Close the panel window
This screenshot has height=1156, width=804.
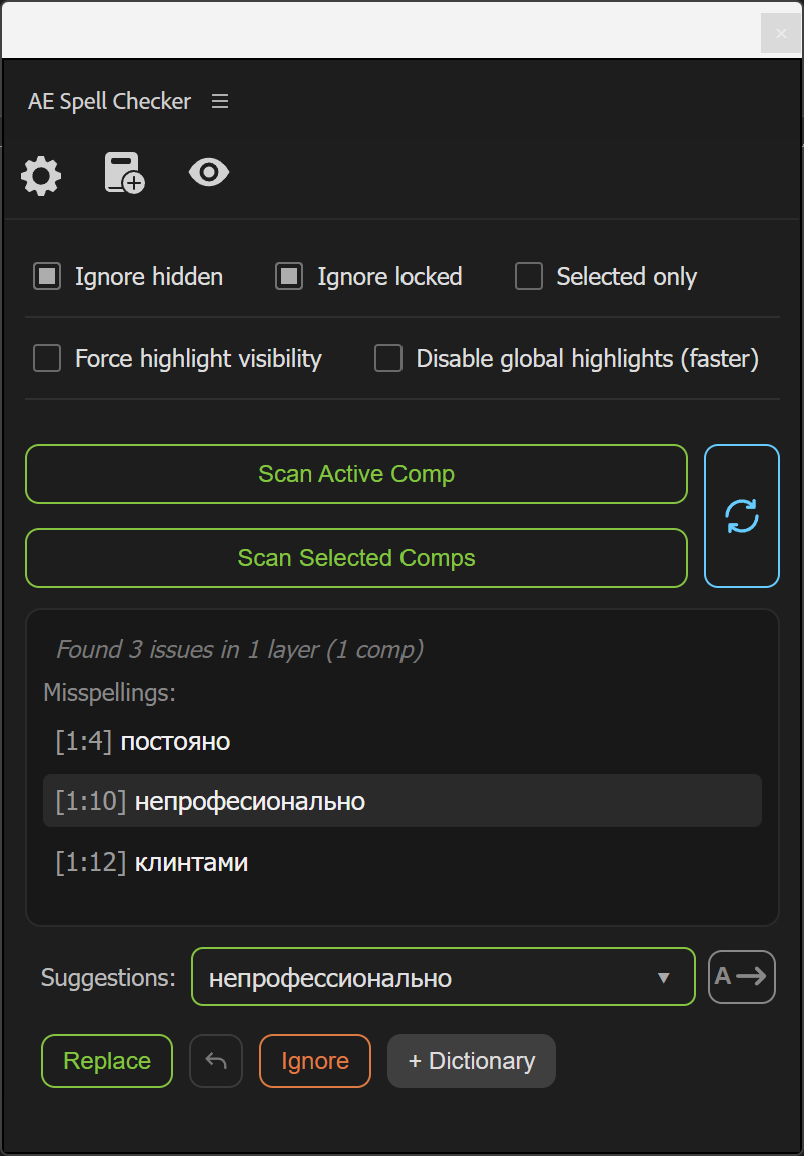pyautogui.click(x=780, y=33)
